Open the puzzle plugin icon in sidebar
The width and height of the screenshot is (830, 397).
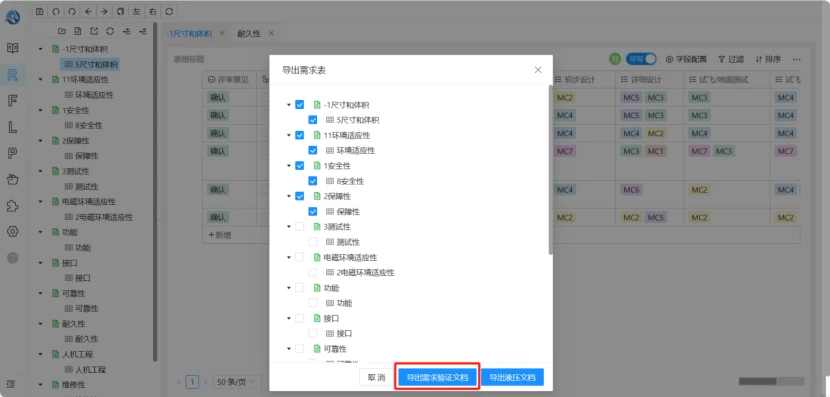coord(13,205)
